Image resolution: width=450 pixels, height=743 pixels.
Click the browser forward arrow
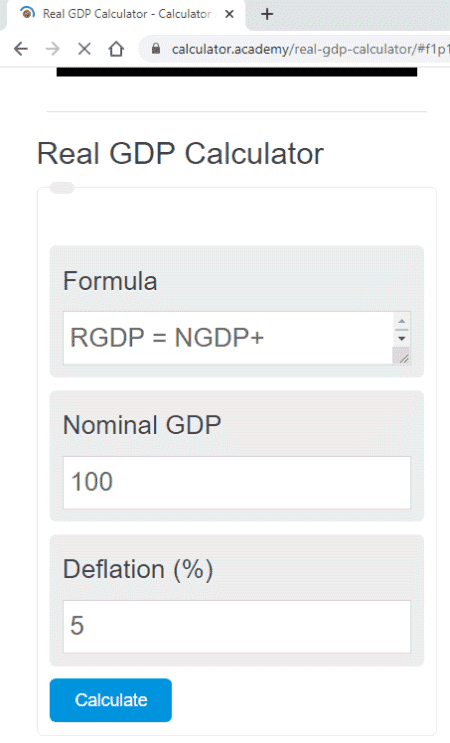(53, 49)
